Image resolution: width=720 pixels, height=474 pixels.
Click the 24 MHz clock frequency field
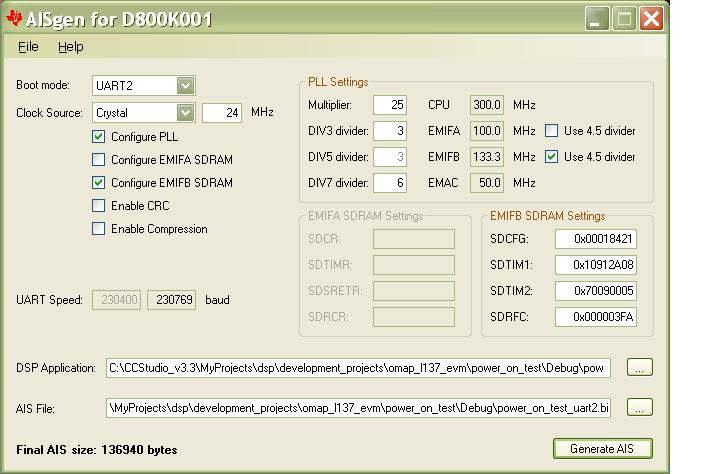coord(222,113)
